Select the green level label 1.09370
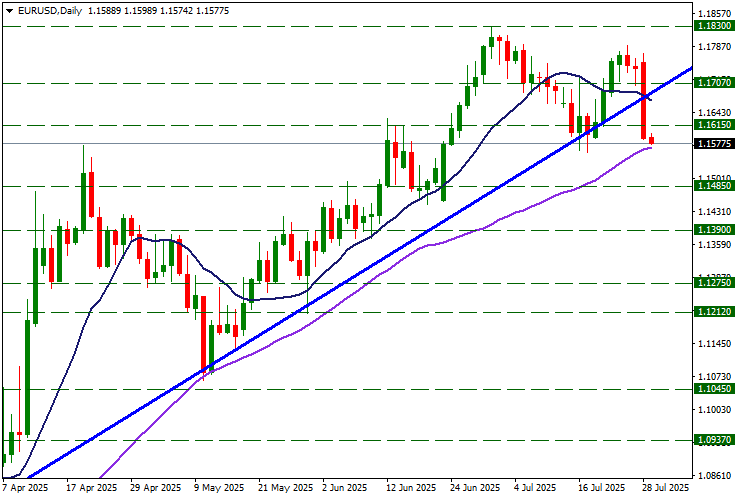The image size is (738, 499). tap(714, 440)
